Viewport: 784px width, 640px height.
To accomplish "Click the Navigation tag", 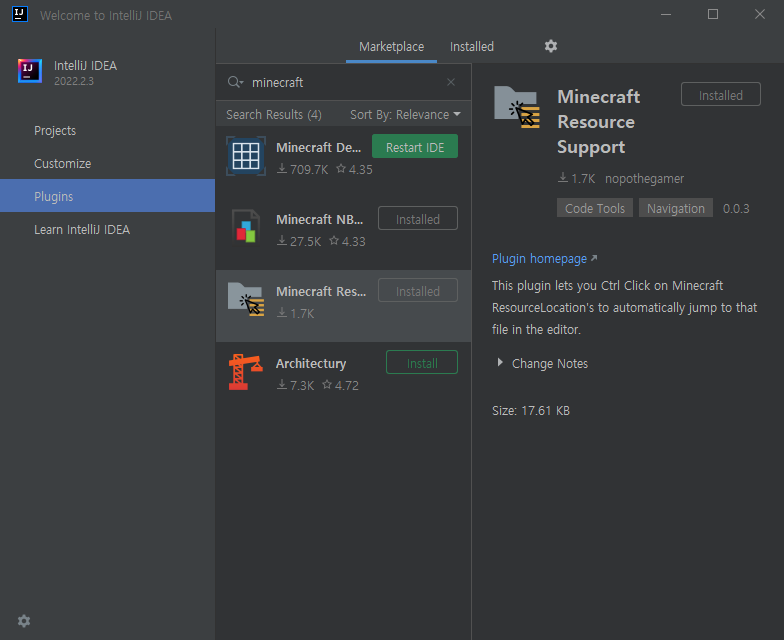I will pos(676,208).
